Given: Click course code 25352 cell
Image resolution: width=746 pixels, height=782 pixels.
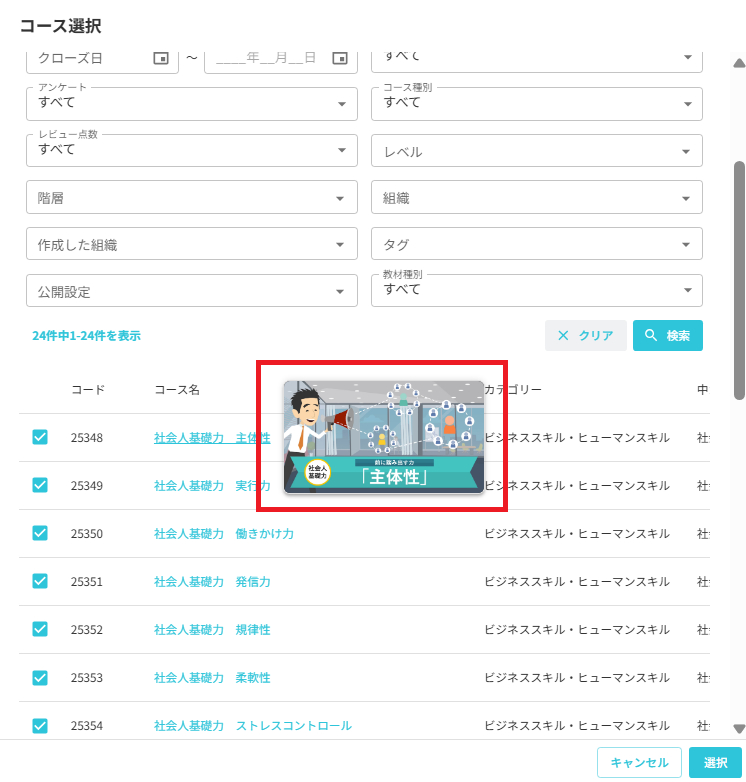Looking at the screenshot, I should click(x=87, y=630).
